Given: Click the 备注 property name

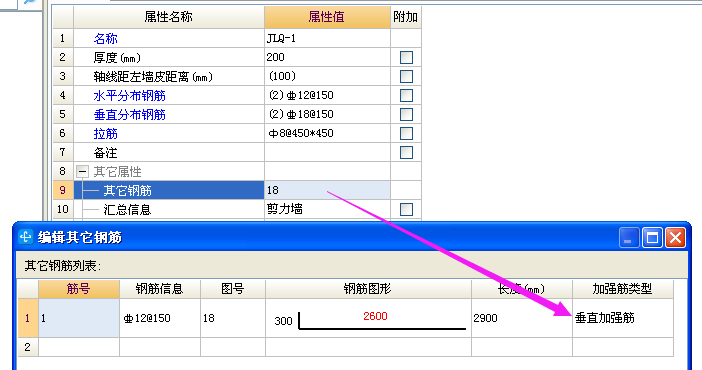Looking at the screenshot, I should pyautogui.click(x=105, y=153).
